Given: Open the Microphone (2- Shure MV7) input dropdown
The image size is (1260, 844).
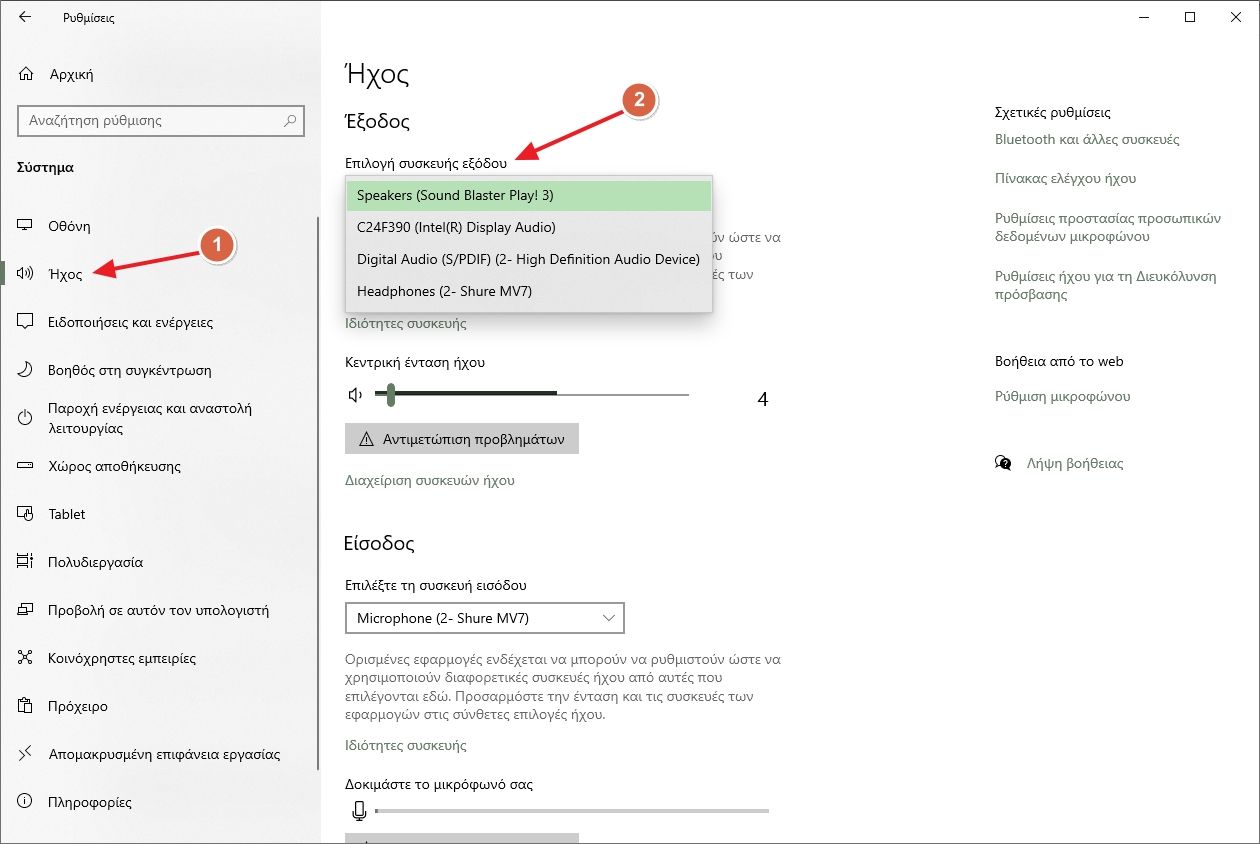Looking at the screenshot, I should coord(484,618).
